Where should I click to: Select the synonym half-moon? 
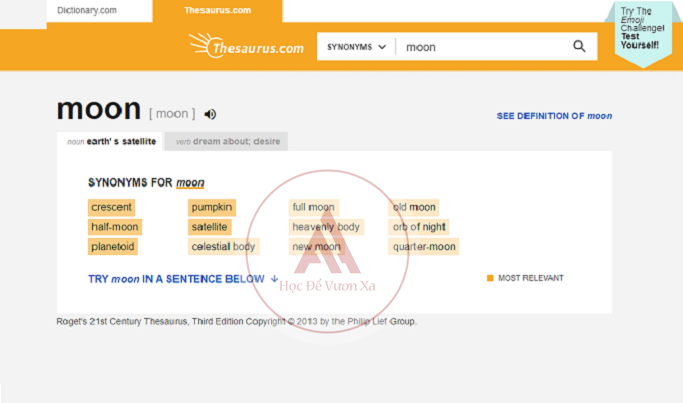[115, 227]
